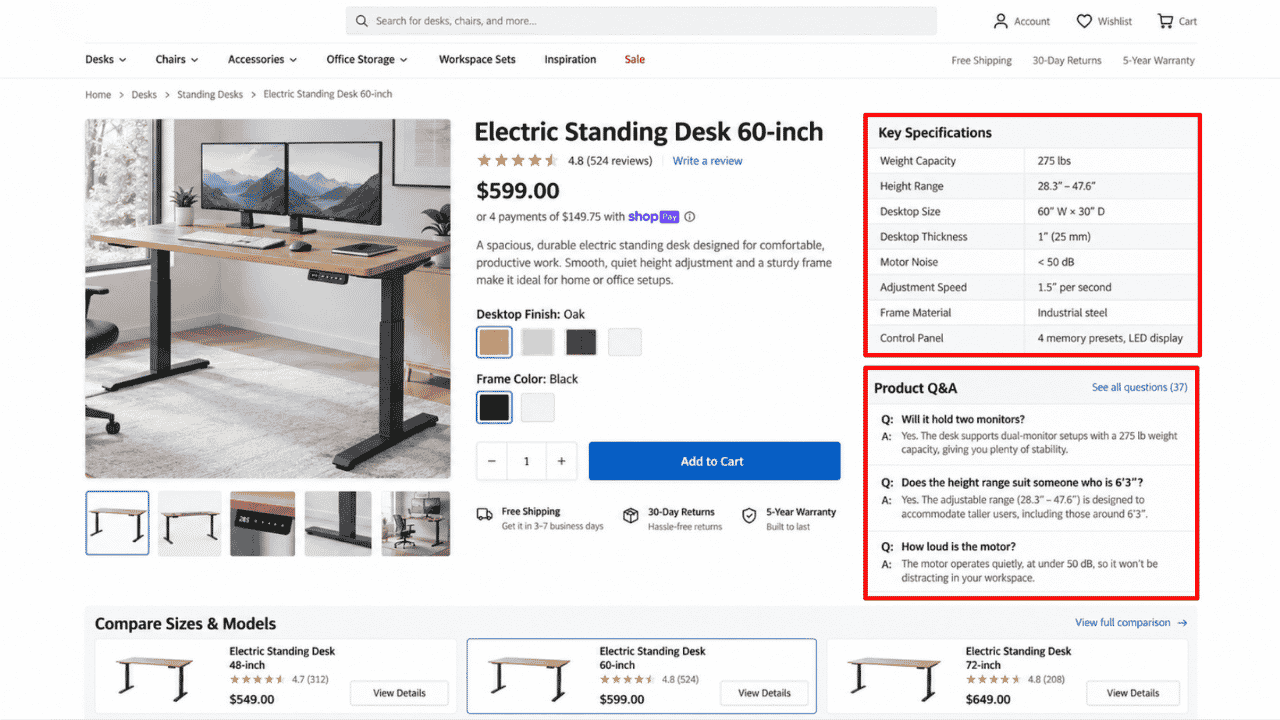Open the Wishlist heart icon
The width and height of the screenshot is (1280, 720).
tap(1084, 21)
